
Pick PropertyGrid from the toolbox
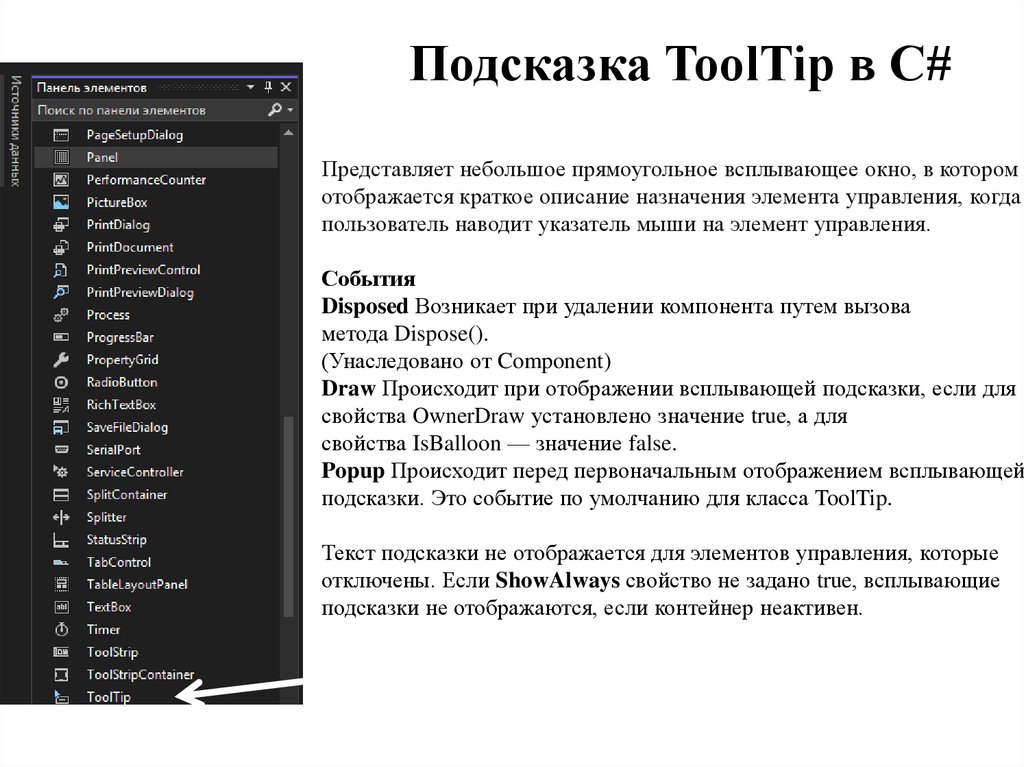click(122, 360)
